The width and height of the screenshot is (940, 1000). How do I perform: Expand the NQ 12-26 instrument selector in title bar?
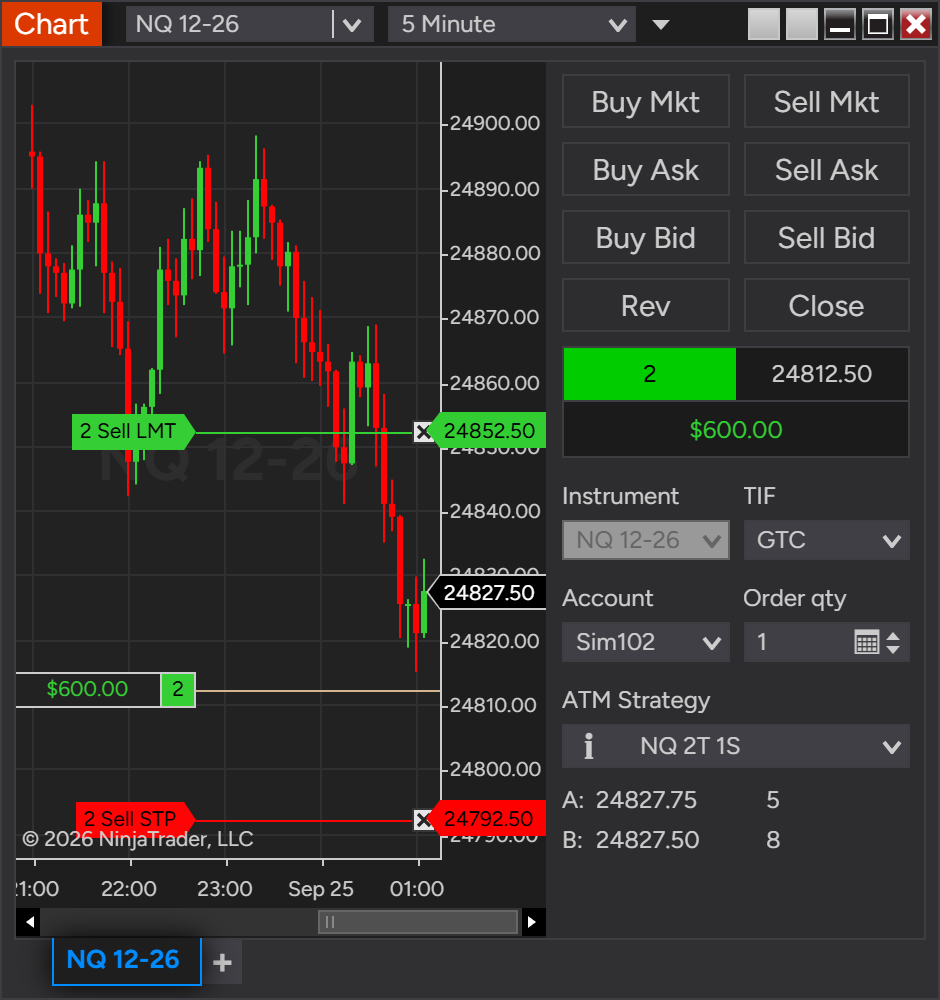coord(352,25)
